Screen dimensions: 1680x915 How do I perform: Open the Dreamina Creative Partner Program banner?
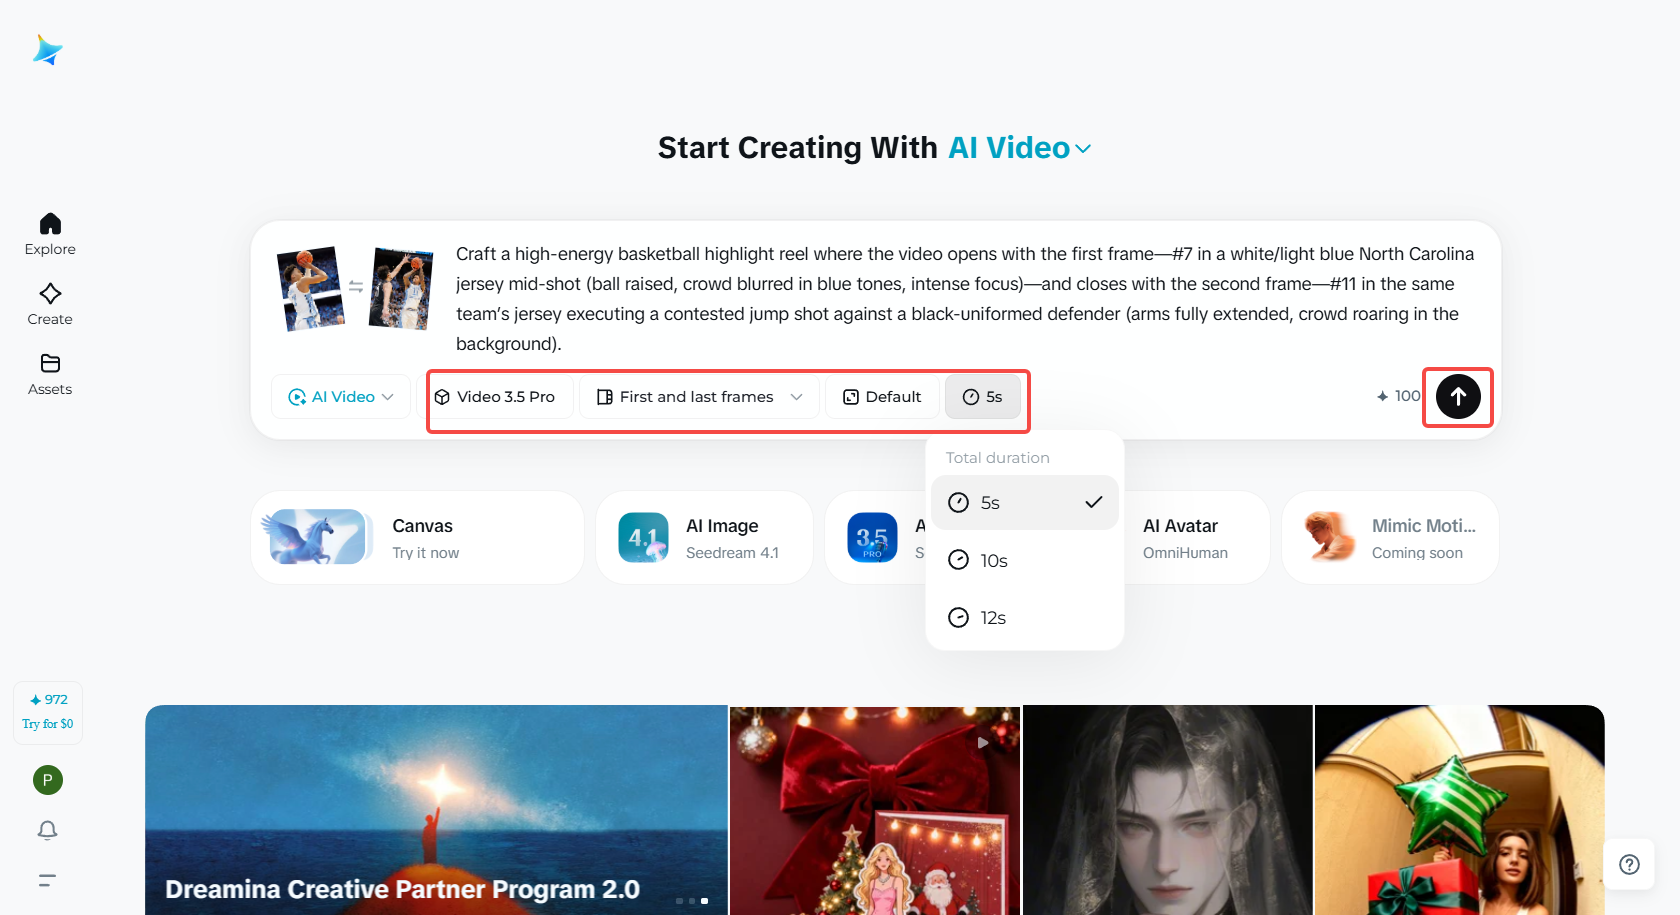click(x=436, y=810)
